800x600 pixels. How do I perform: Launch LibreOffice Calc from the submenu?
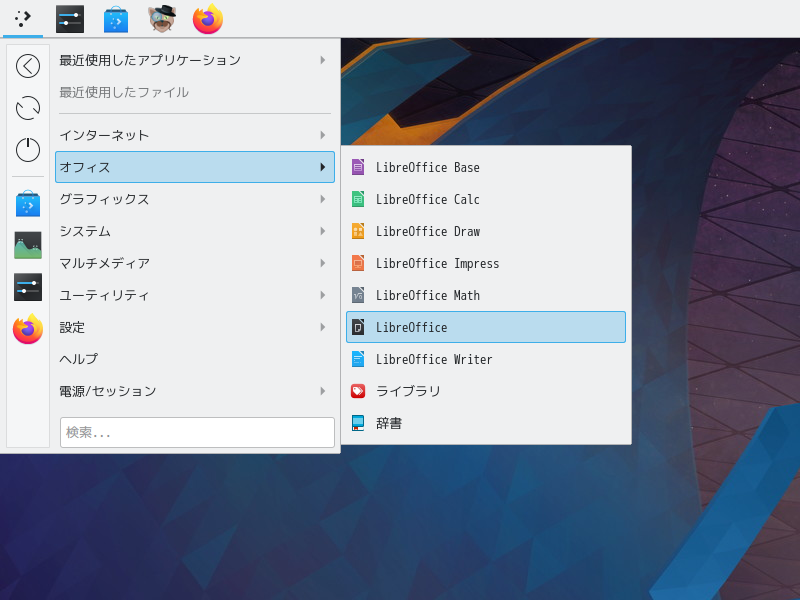pos(486,199)
